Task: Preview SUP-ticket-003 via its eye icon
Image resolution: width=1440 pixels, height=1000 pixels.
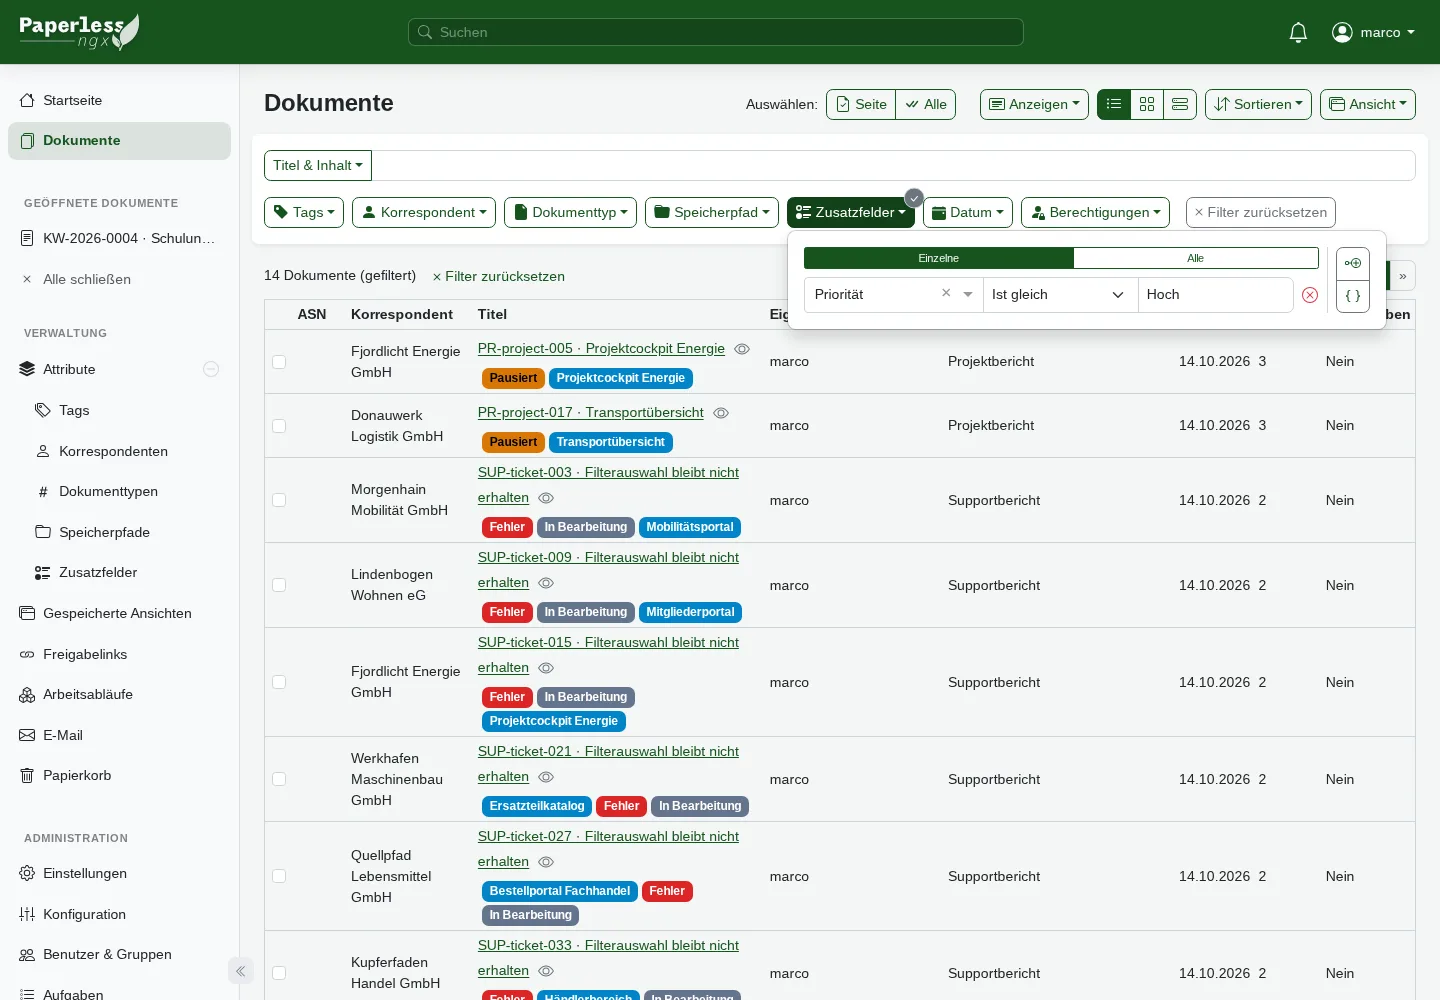Action: [546, 498]
